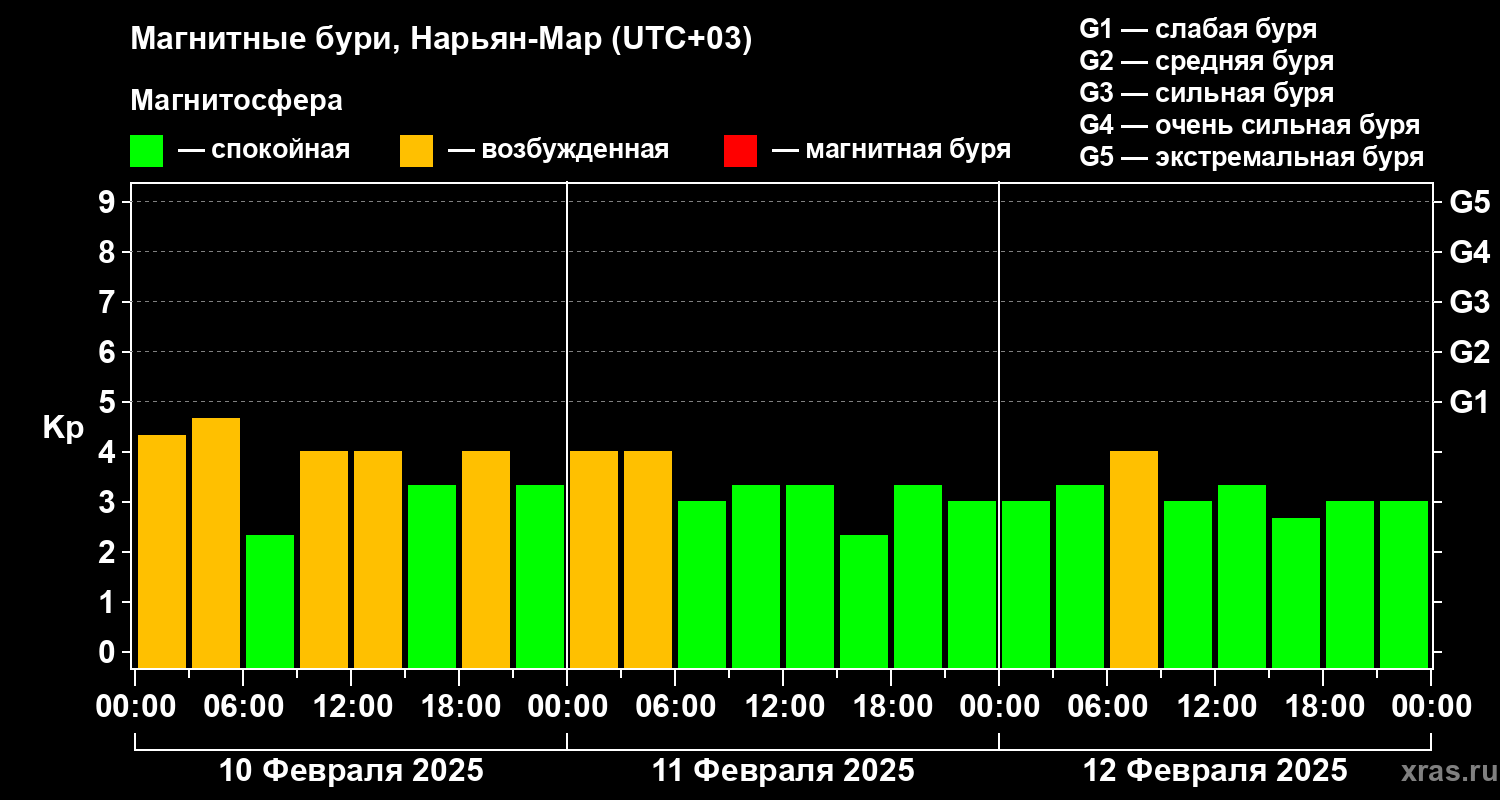Image resolution: width=1500 pixels, height=800 pixels.
Task: Click the 'Kp' axis title
Action: 63,428
